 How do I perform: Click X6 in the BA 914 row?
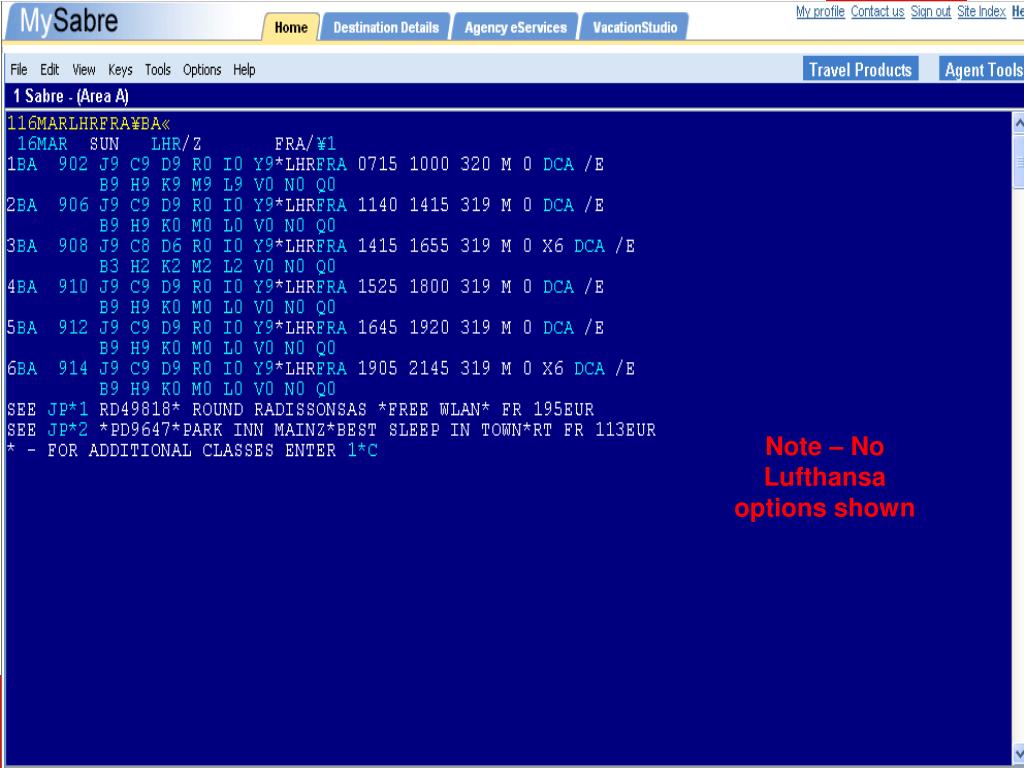[x=552, y=368]
